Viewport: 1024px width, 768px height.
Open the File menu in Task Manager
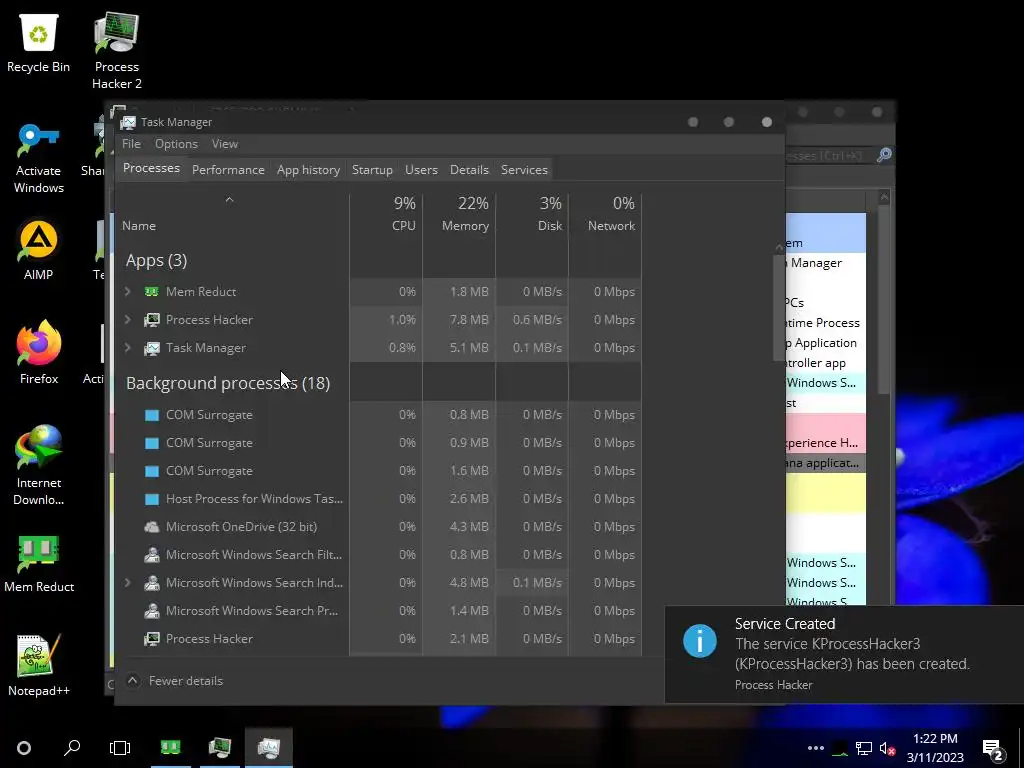pos(131,144)
